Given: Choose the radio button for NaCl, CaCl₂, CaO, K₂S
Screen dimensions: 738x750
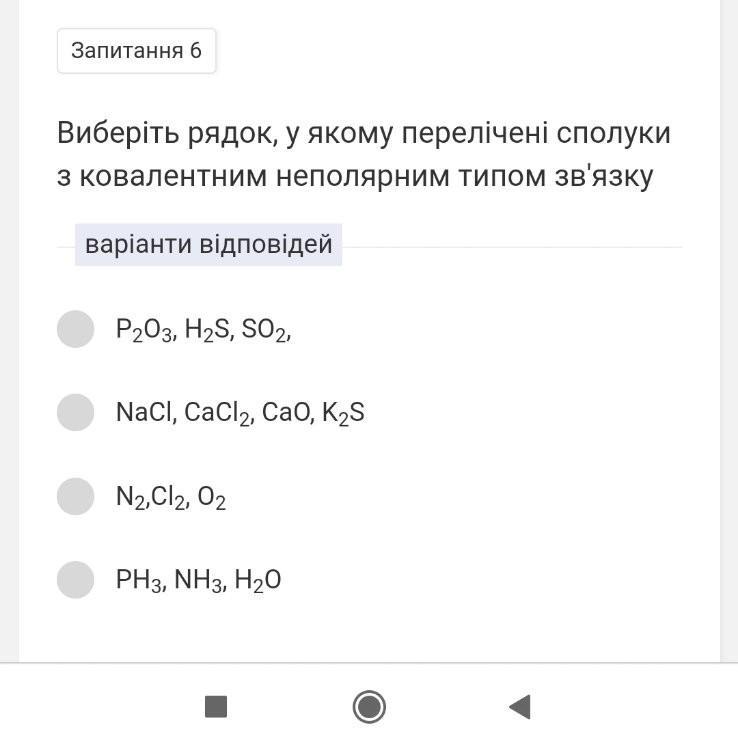Looking at the screenshot, I should tap(75, 412).
